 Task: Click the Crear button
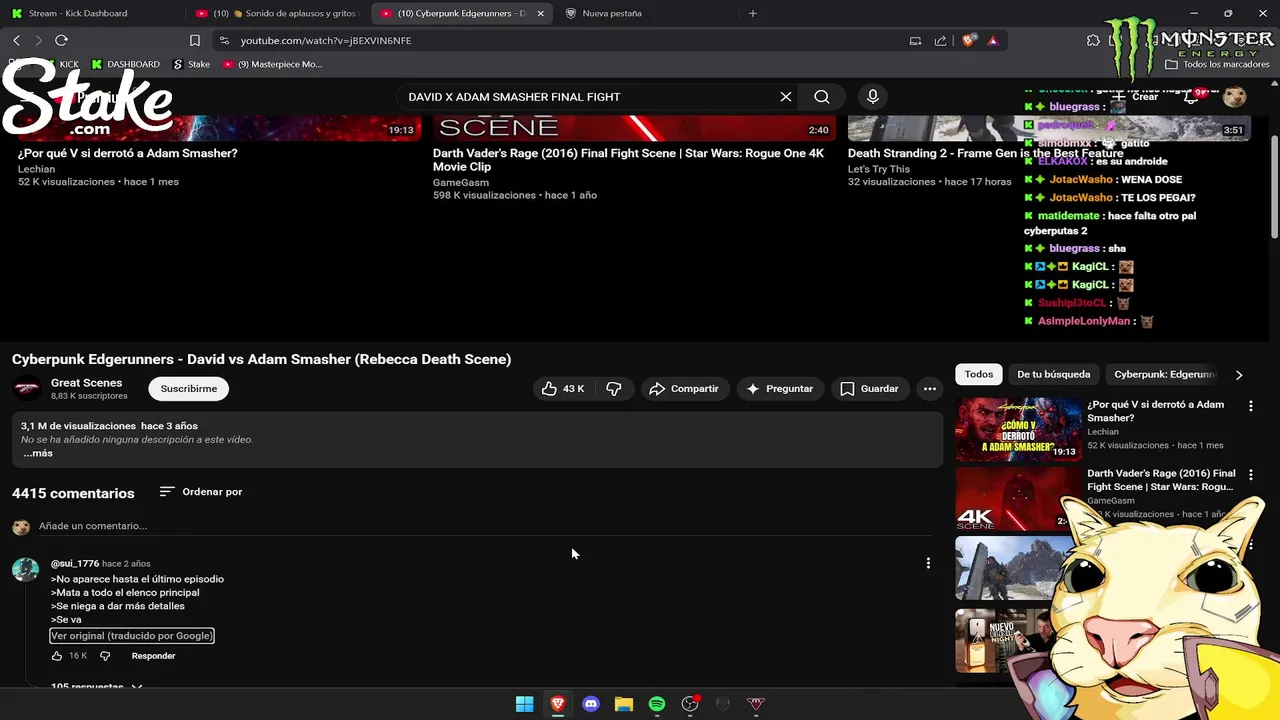click(x=1136, y=97)
